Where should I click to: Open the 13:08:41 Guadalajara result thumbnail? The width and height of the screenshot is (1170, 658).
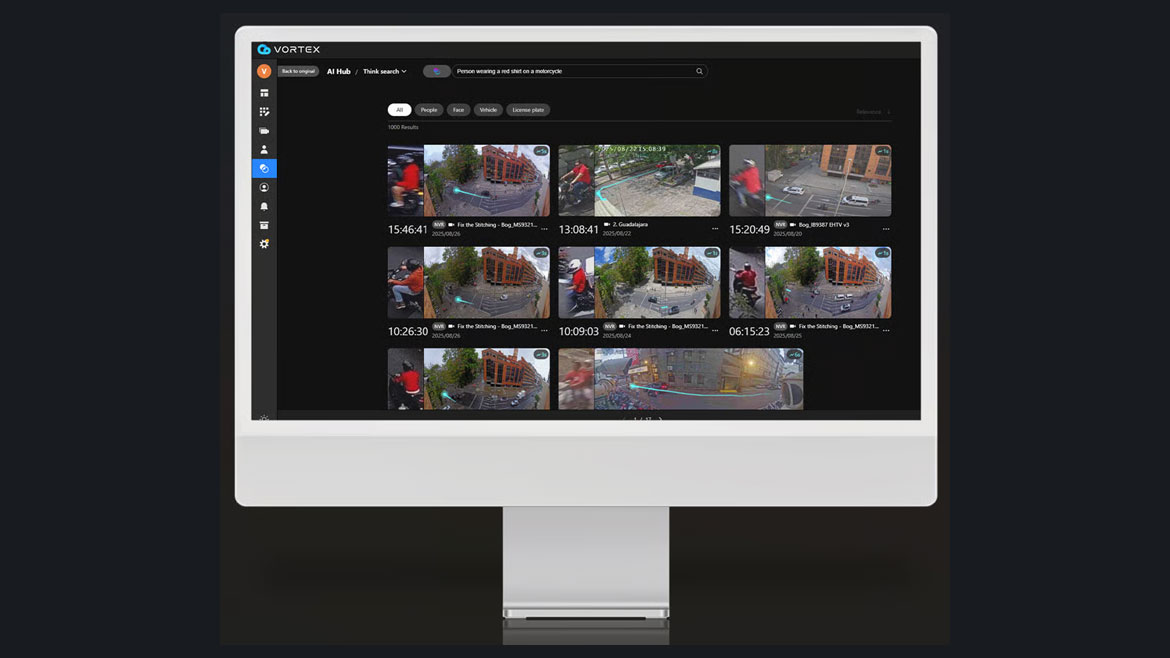(639, 181)
